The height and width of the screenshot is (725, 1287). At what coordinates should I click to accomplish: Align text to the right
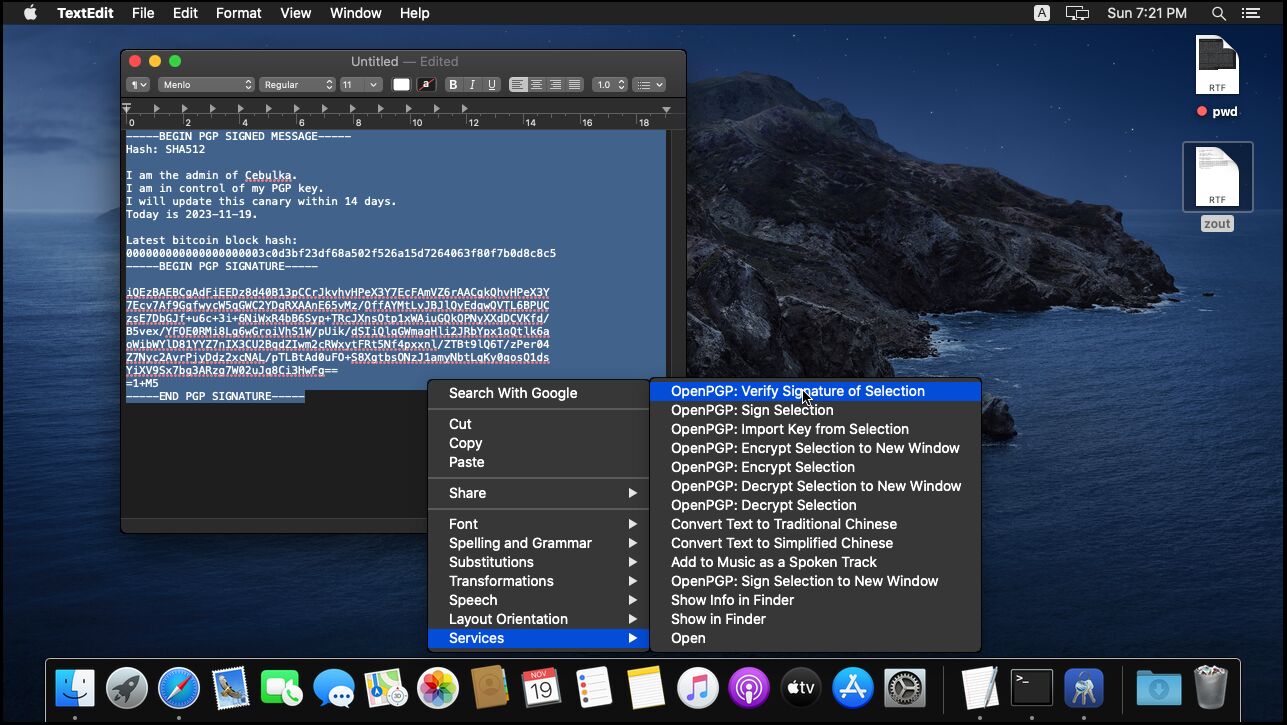[x=556, y=85]
